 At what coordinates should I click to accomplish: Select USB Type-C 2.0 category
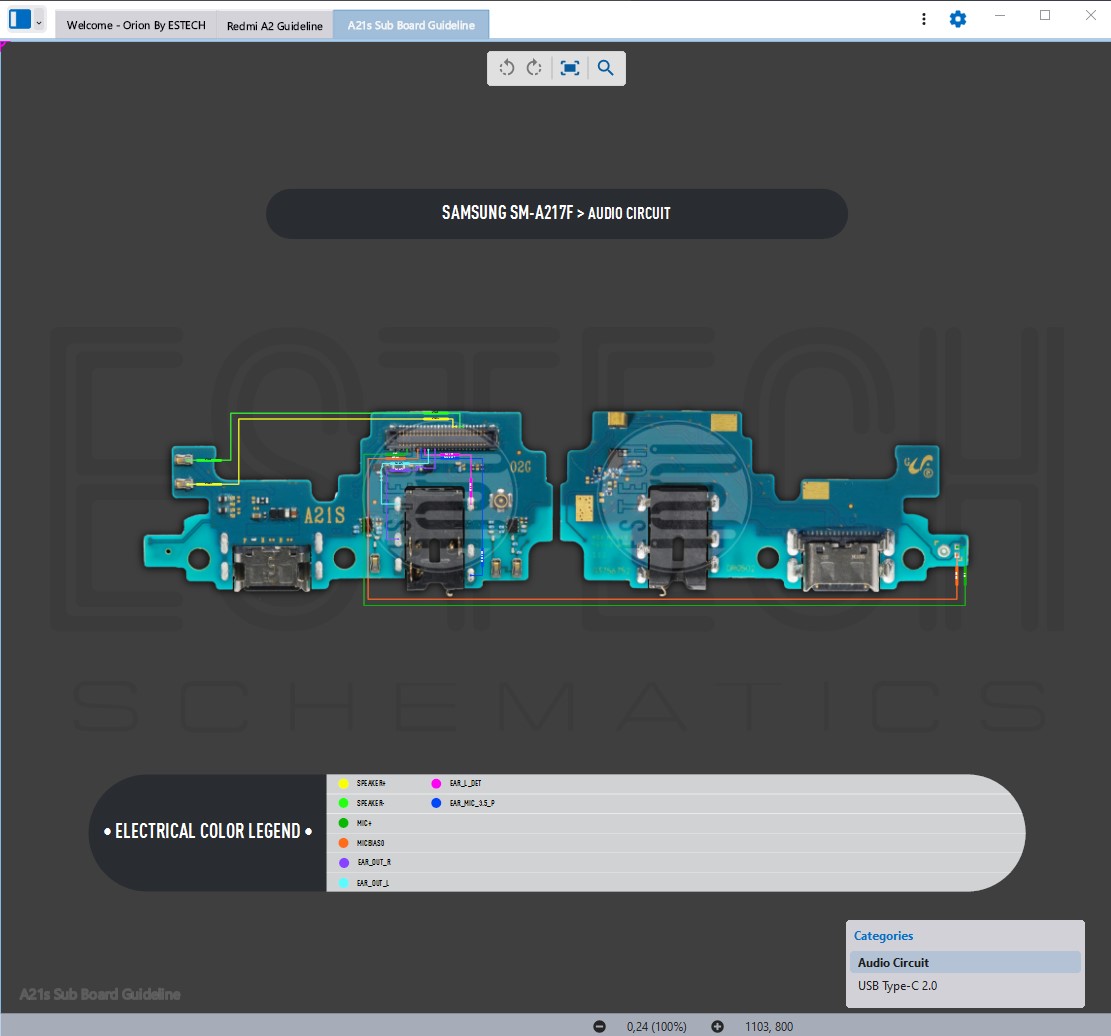pos(964,986)
